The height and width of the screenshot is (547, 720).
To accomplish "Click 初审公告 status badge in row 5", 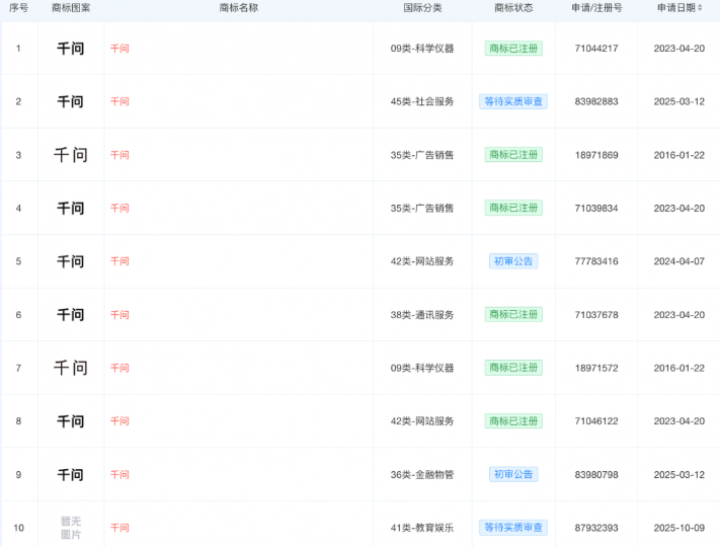I will (513, 261).
